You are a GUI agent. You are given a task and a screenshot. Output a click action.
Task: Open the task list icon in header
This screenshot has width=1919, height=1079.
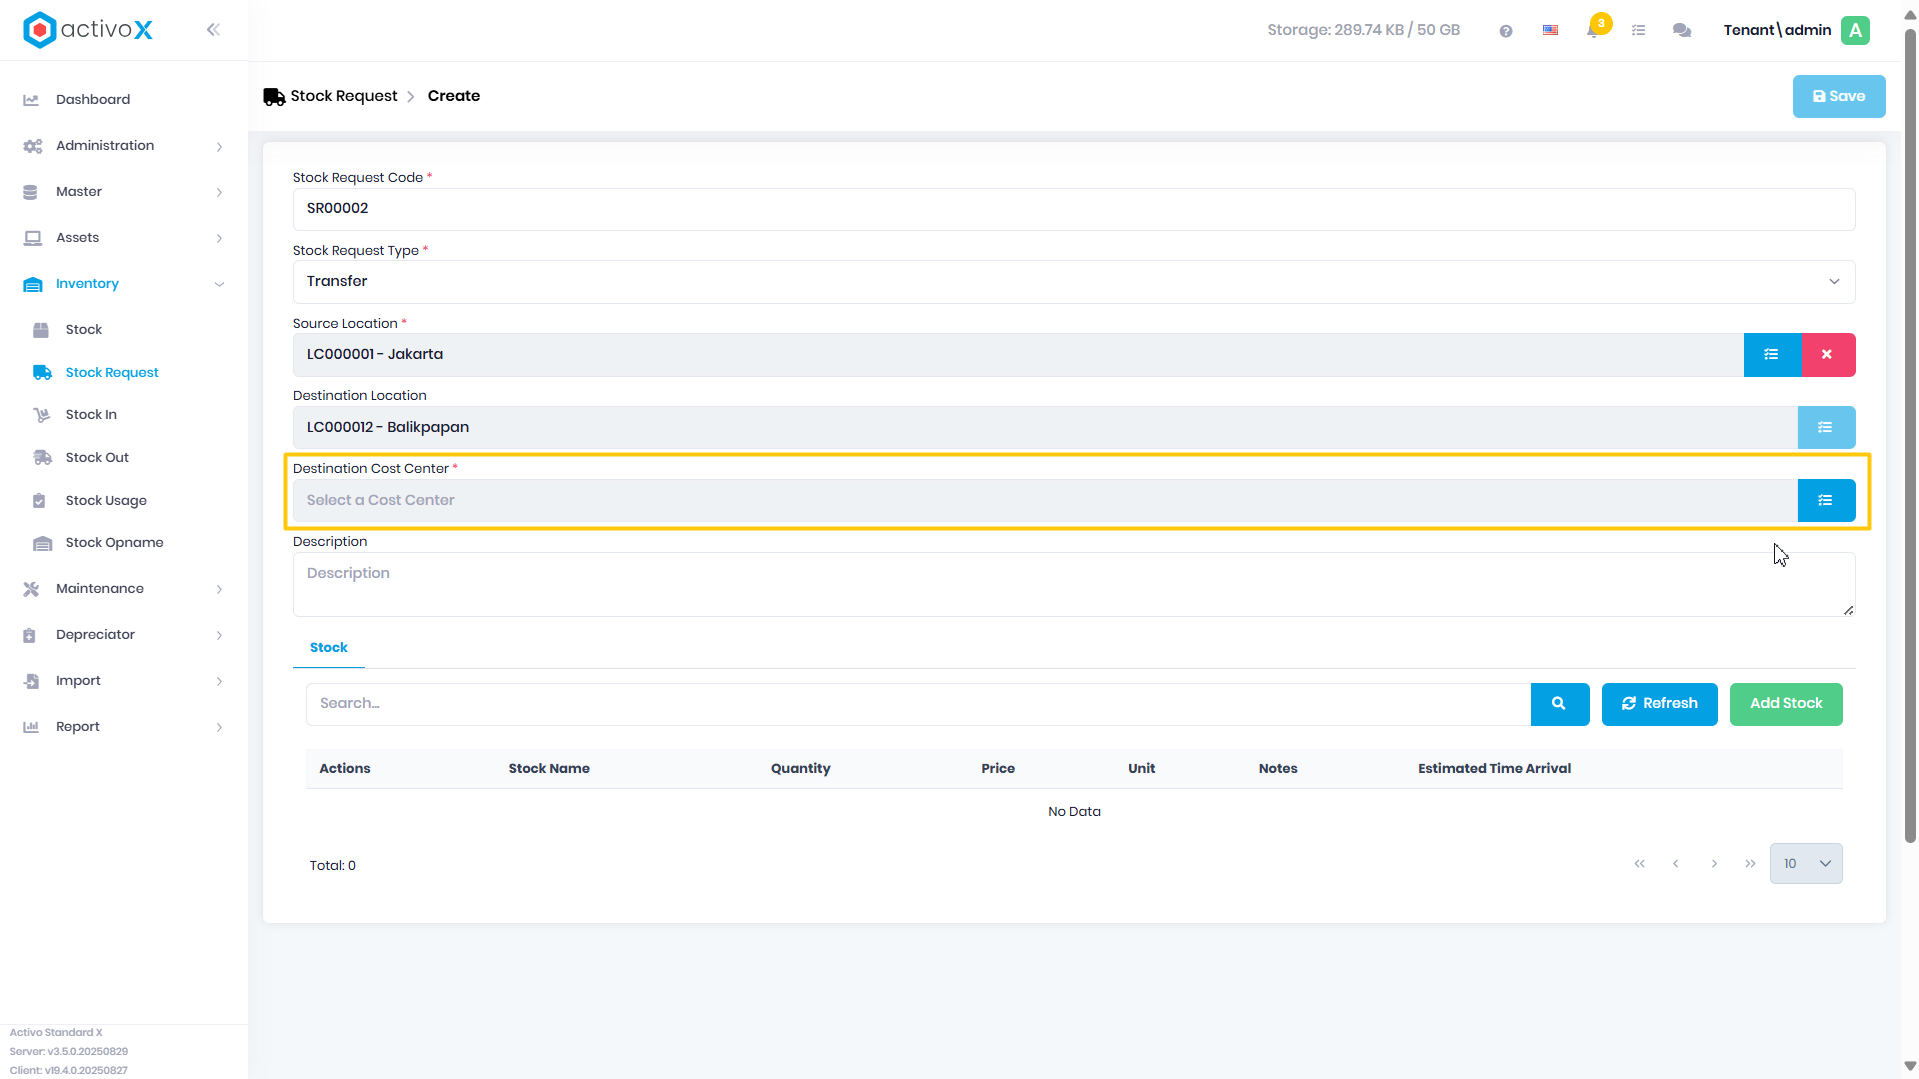pyautogui.click(x=1638, y=30)
